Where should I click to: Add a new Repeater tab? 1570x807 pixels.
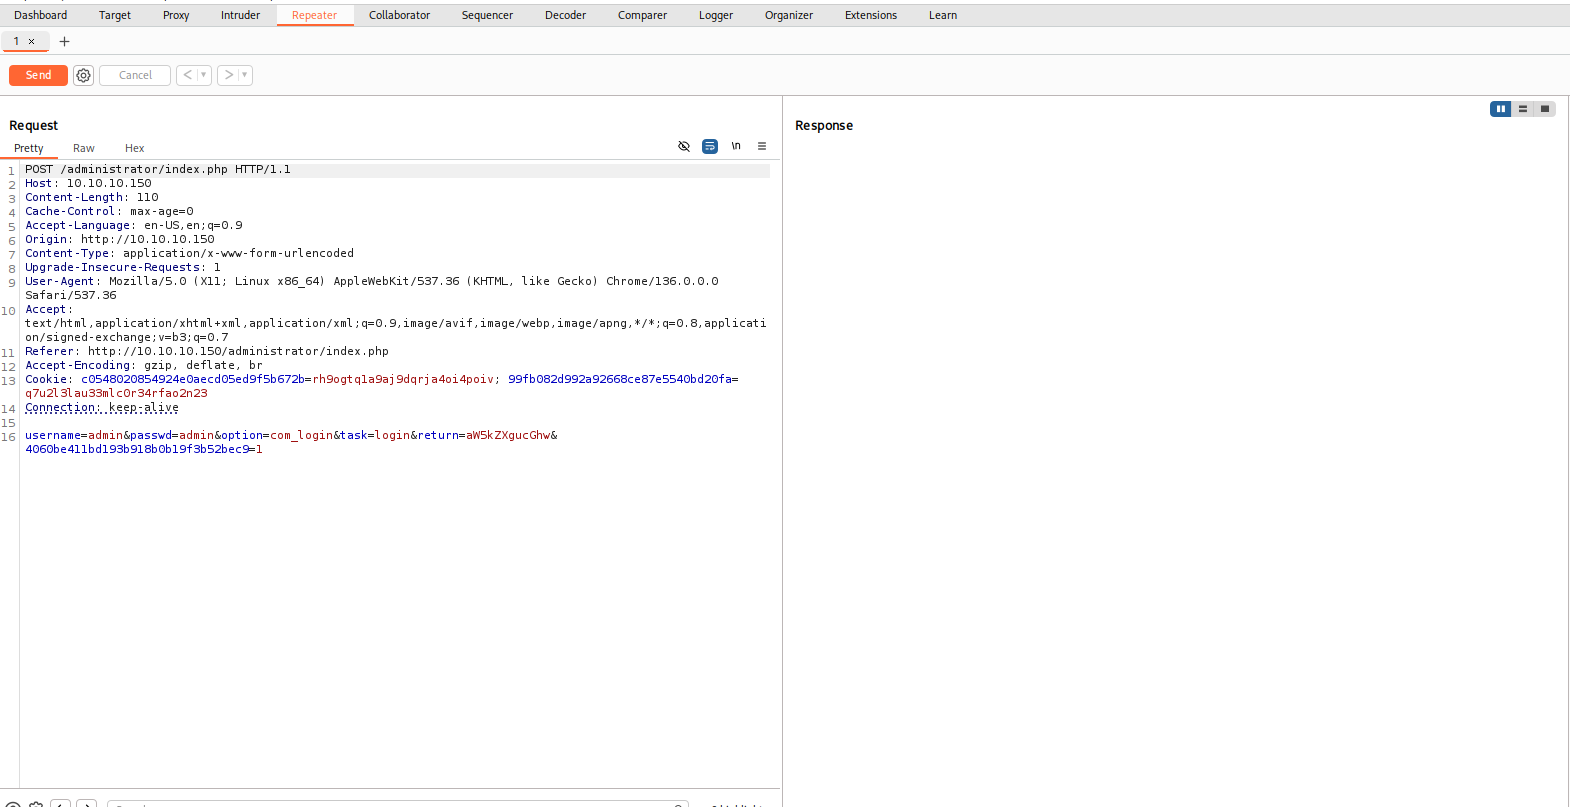(65, 42)
